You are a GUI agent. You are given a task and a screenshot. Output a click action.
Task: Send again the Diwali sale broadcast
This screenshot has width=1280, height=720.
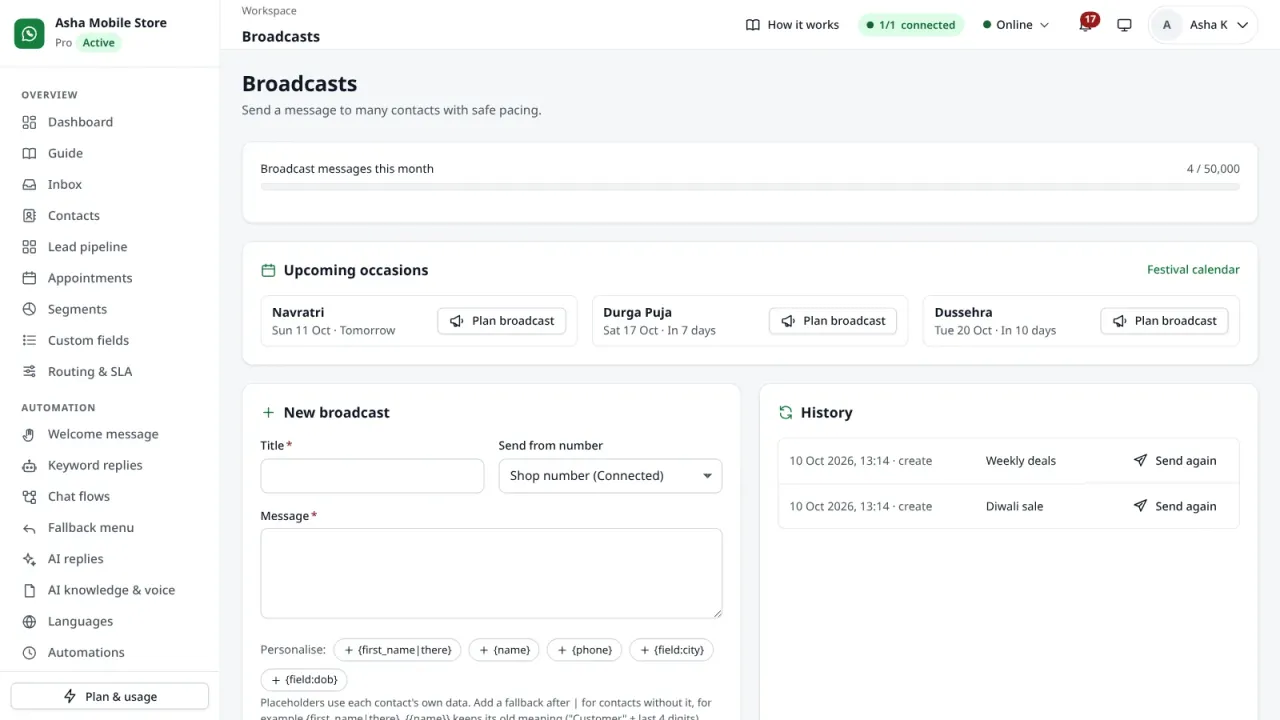[x=1175, y=506]
